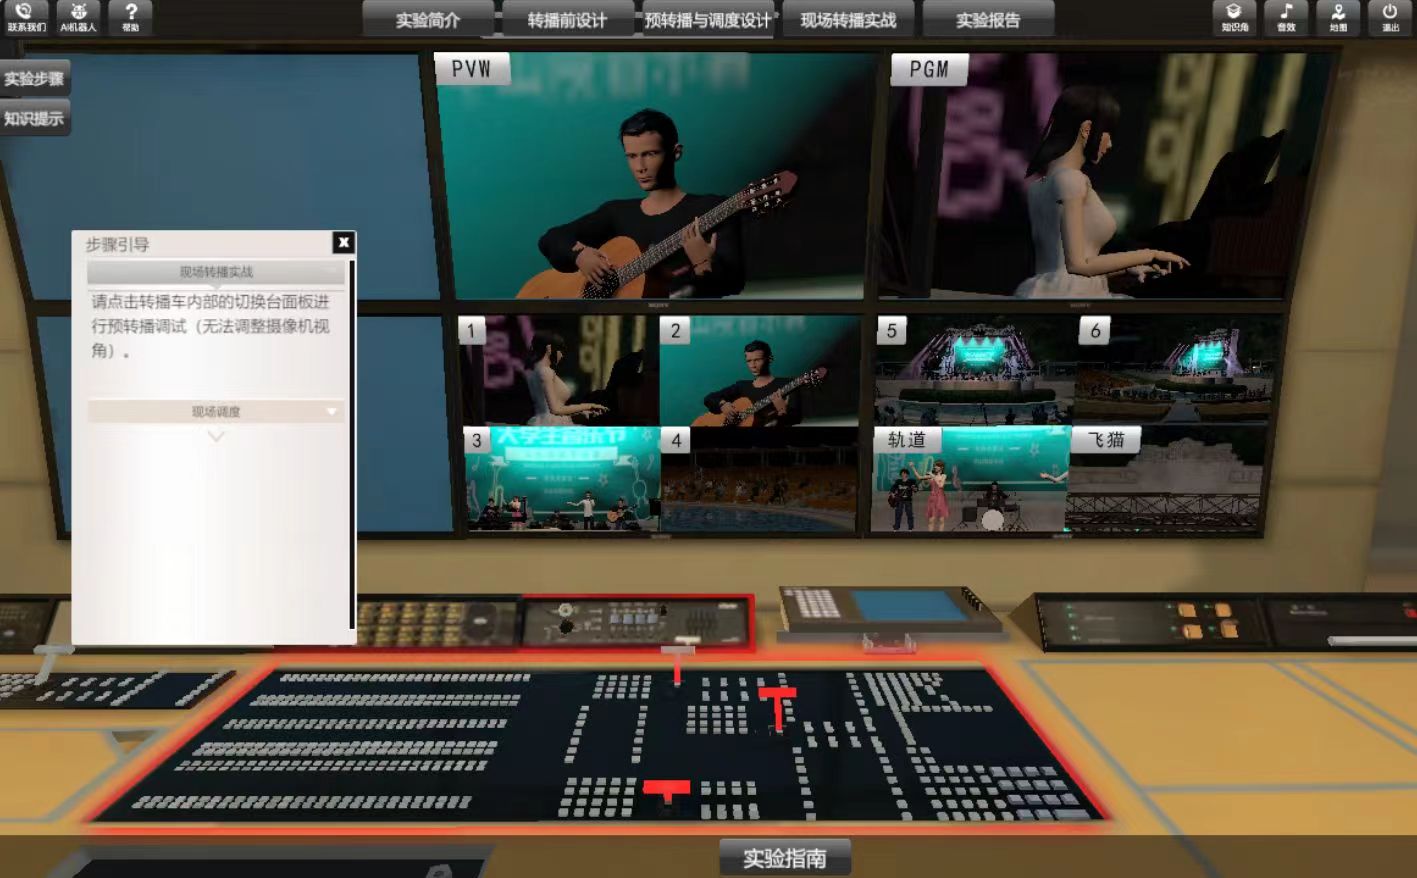Collapse the 现场转播实战 section header
This screenshot has width=1417, height=878.
tap(216, 272)
